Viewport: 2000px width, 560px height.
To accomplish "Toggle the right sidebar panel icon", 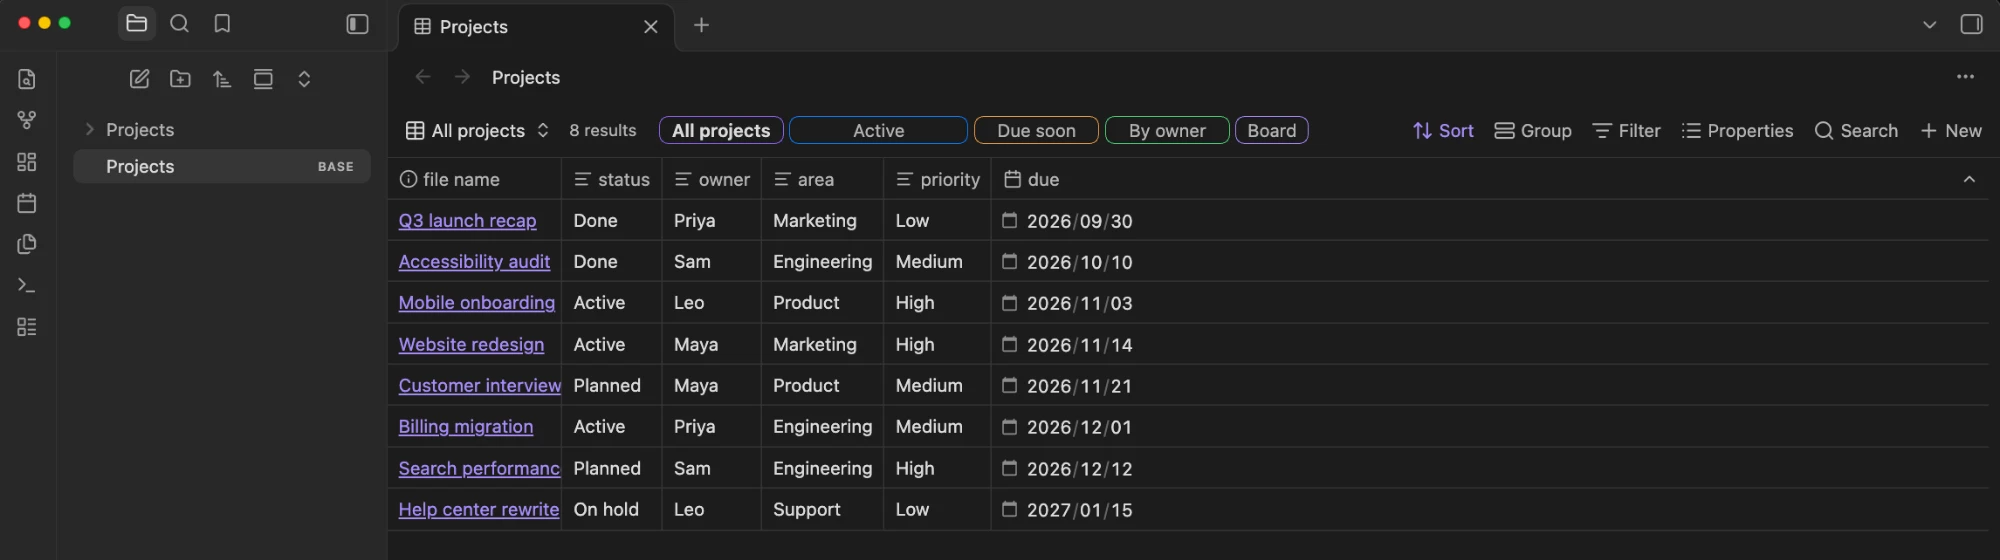I will point(1972,25).
